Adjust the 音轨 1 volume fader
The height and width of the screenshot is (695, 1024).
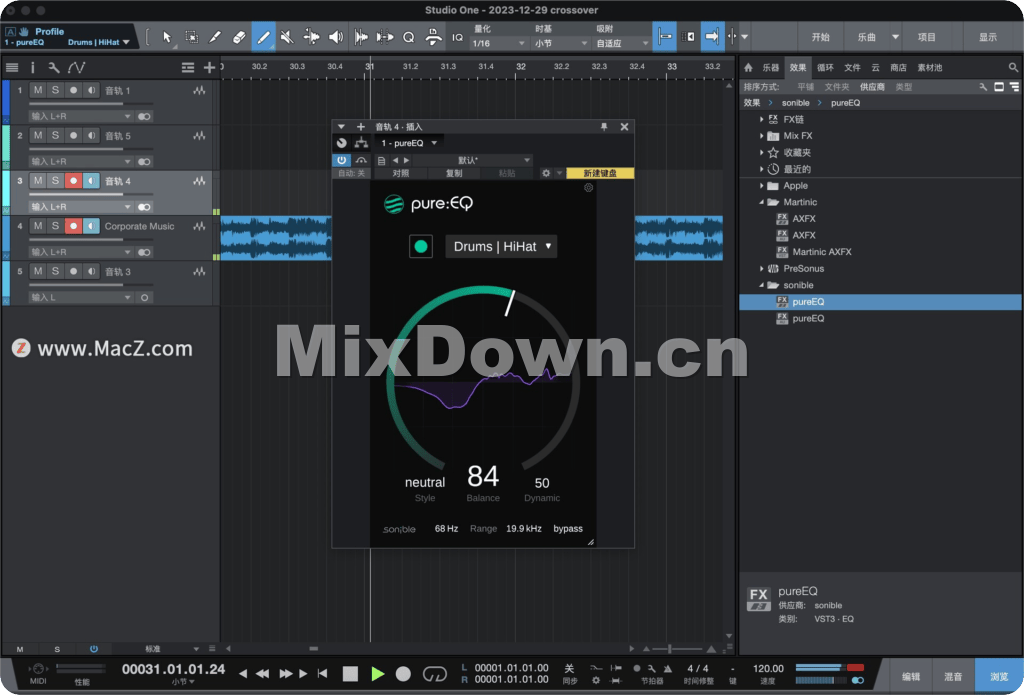click(91, 103)
